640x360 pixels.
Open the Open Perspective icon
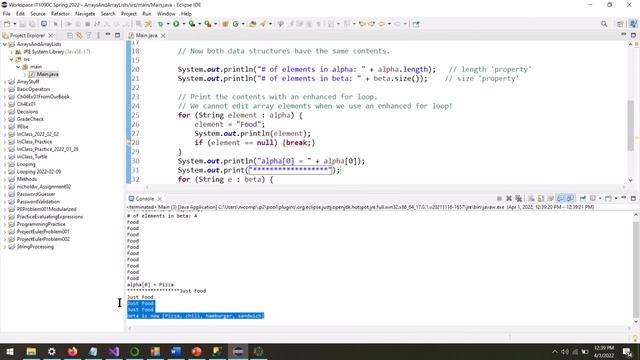coord(620,24)
